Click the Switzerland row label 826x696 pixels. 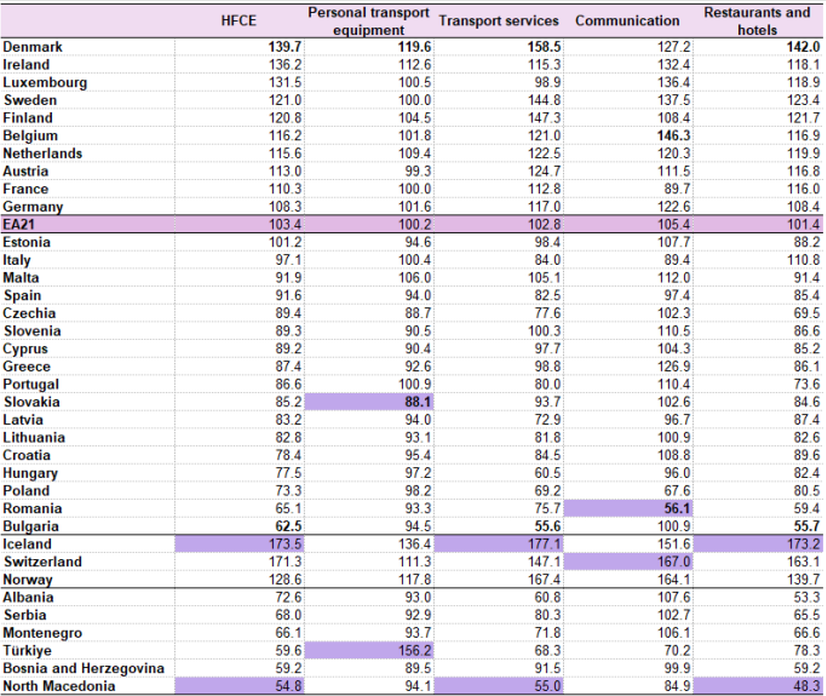43,562
